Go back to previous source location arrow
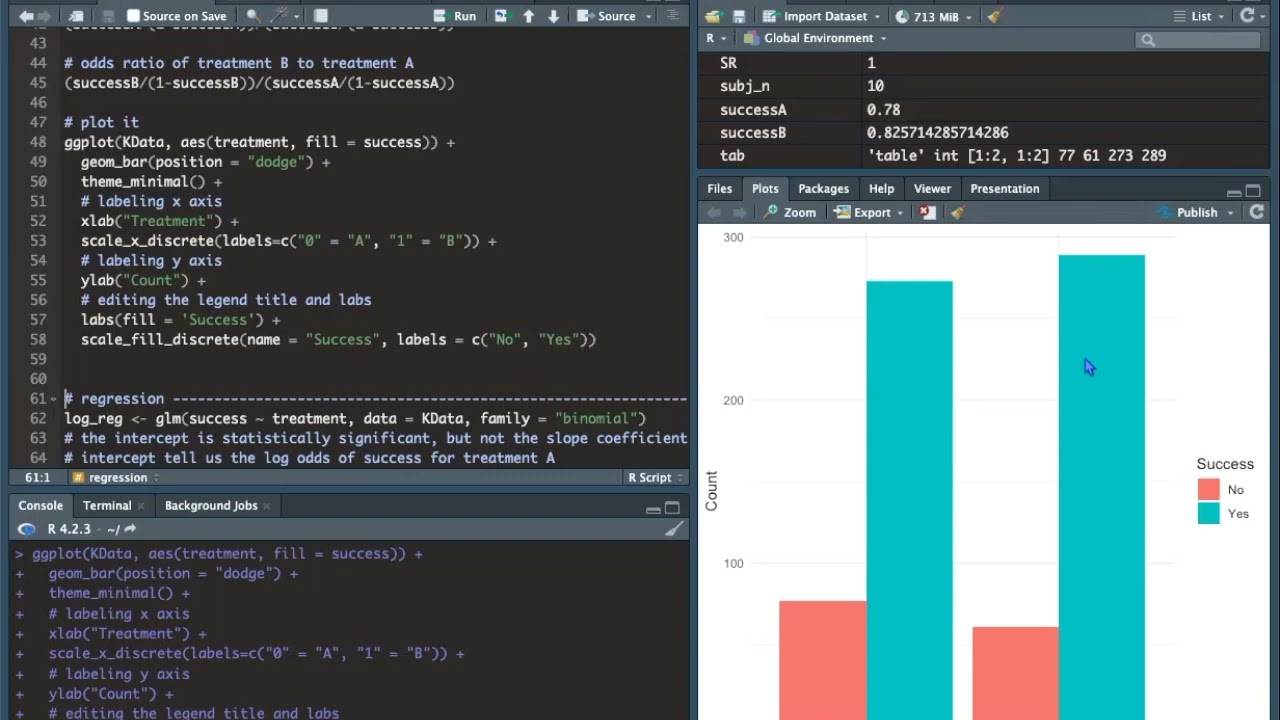This screenshot has width=1280, height=720. [x=26, y=16]
